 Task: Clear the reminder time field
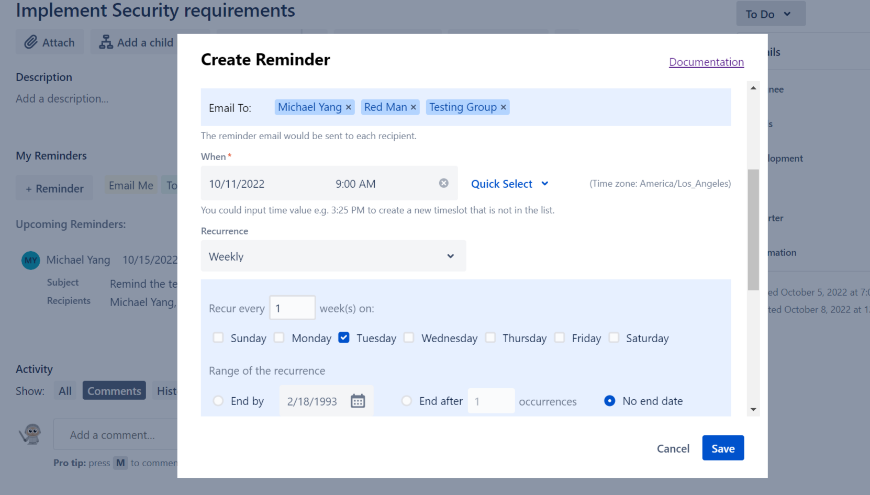[444, 184]
